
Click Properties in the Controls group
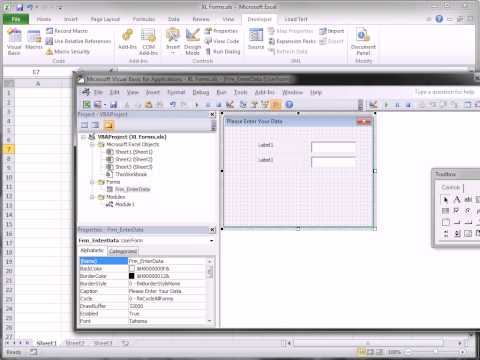point(221,31)
